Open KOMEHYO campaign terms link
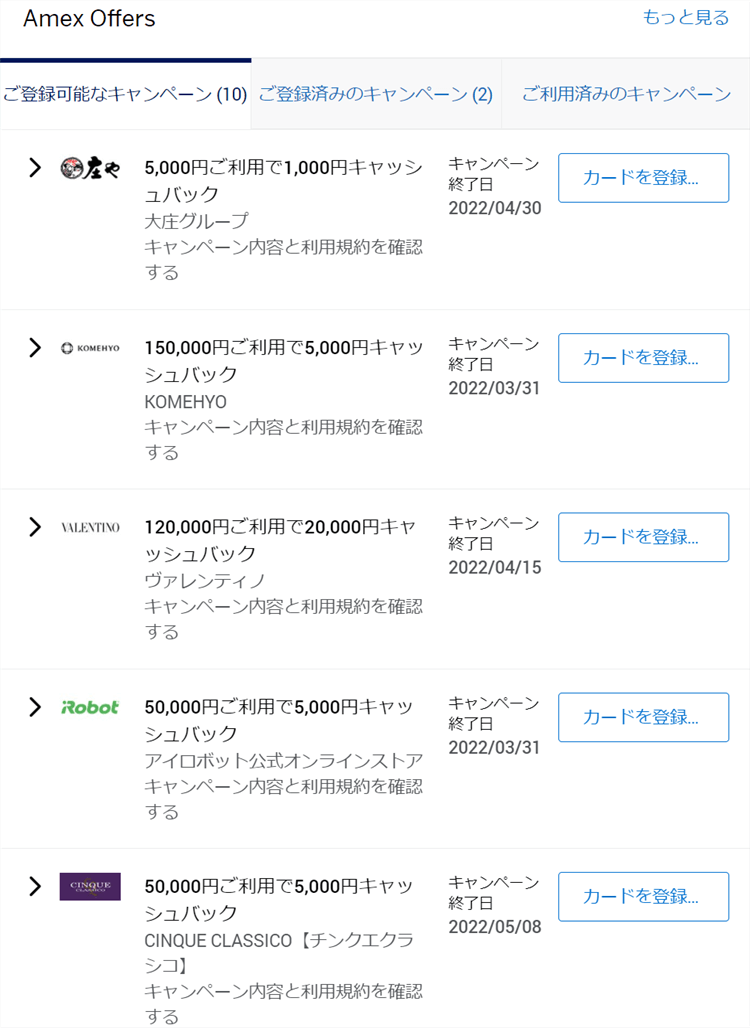 283,439
